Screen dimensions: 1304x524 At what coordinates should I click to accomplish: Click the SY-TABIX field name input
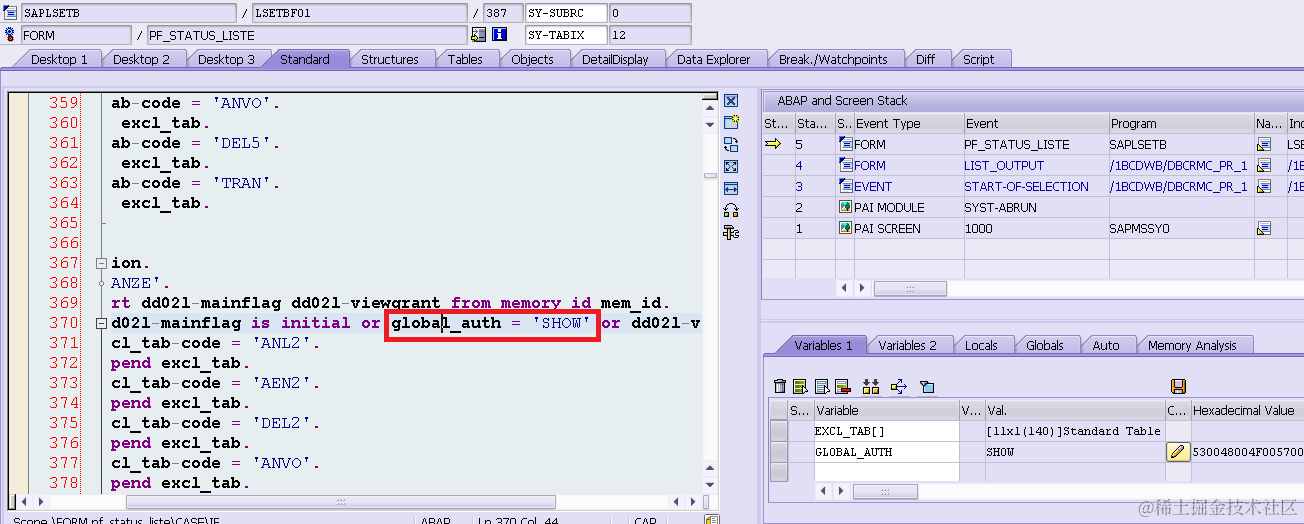566,35
